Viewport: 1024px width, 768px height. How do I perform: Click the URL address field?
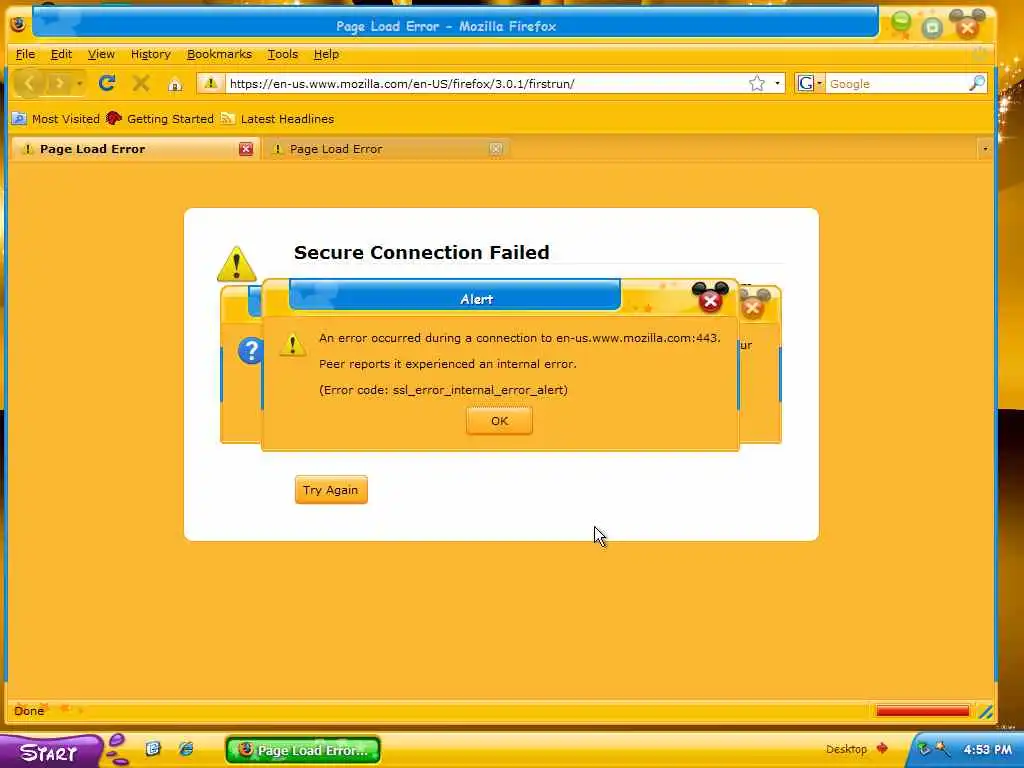(x=486, y=84)
